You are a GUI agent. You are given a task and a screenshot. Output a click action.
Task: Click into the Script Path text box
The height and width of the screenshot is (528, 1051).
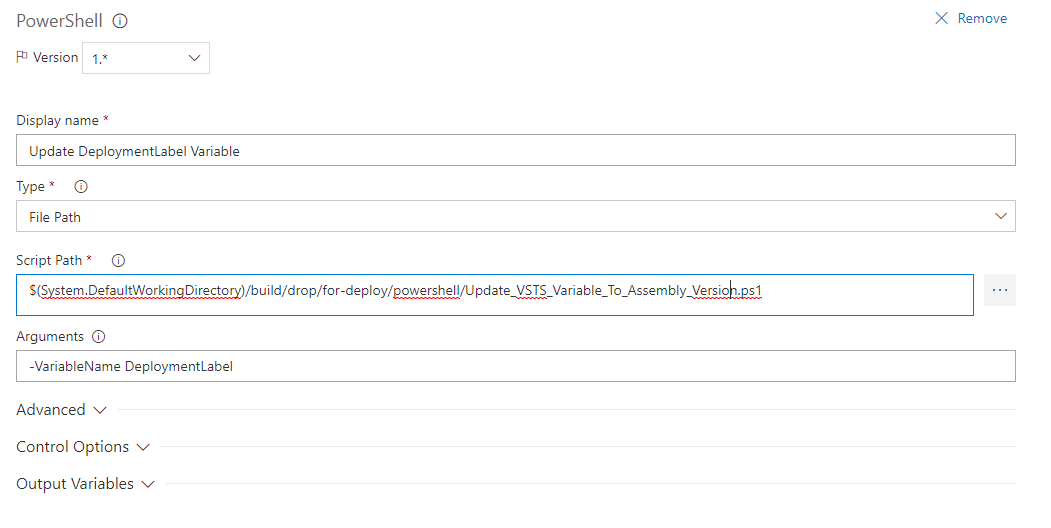[495, 295]
